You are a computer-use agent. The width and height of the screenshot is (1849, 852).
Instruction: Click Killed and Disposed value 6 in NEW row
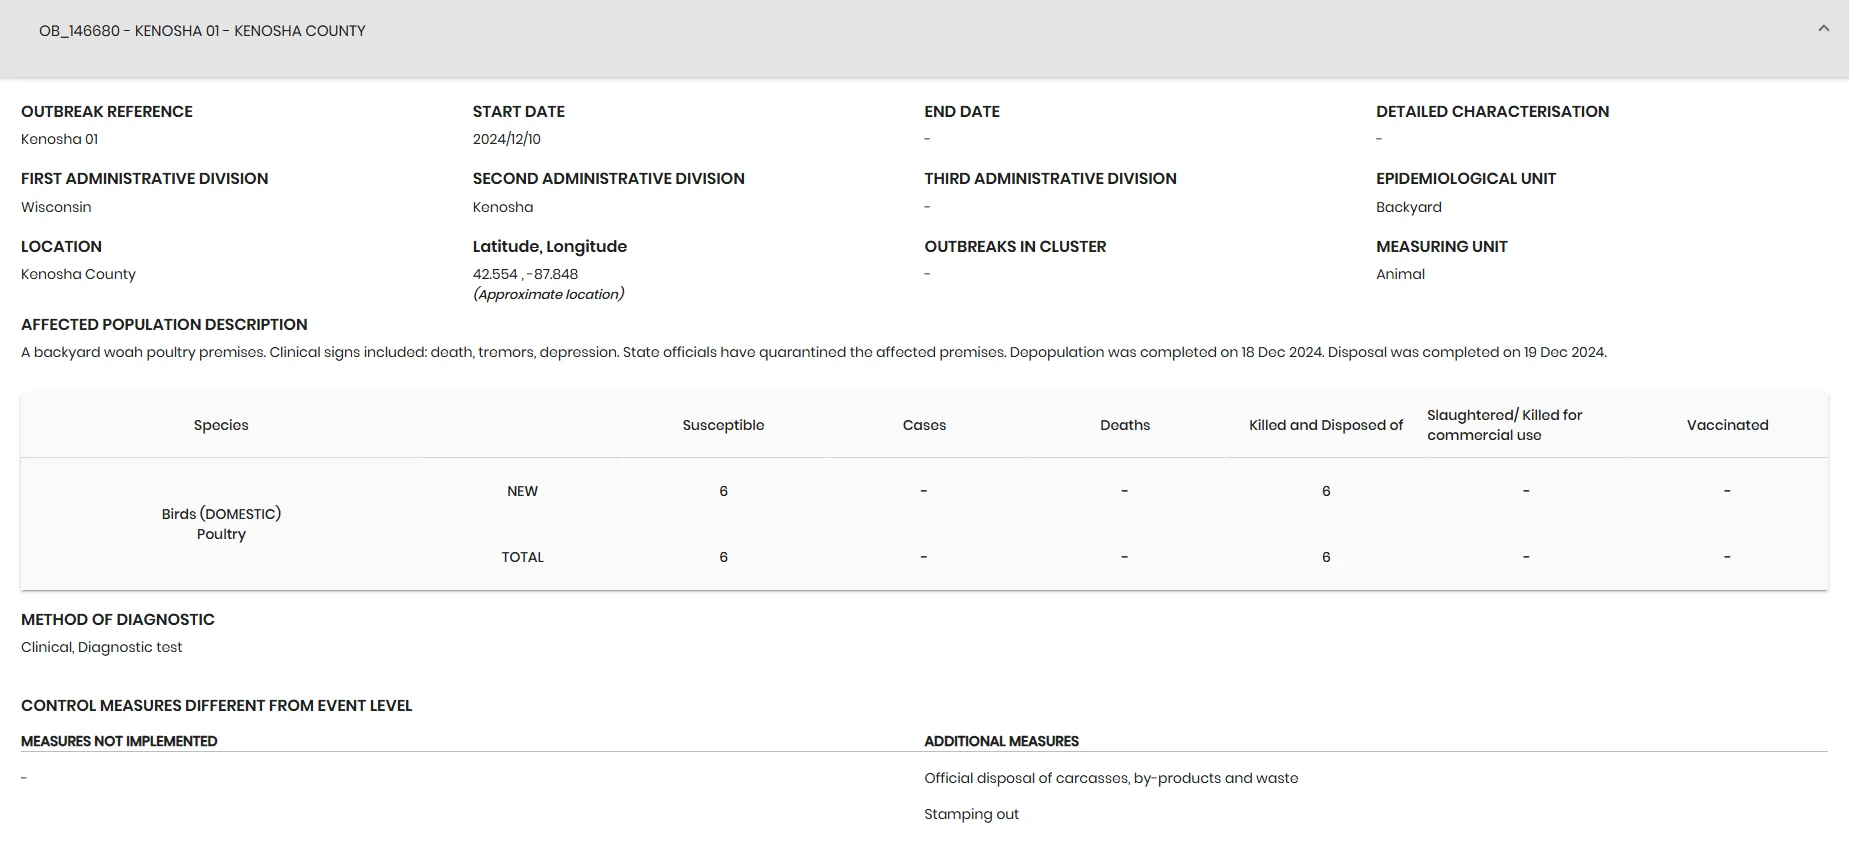(x=1326, y=491)
